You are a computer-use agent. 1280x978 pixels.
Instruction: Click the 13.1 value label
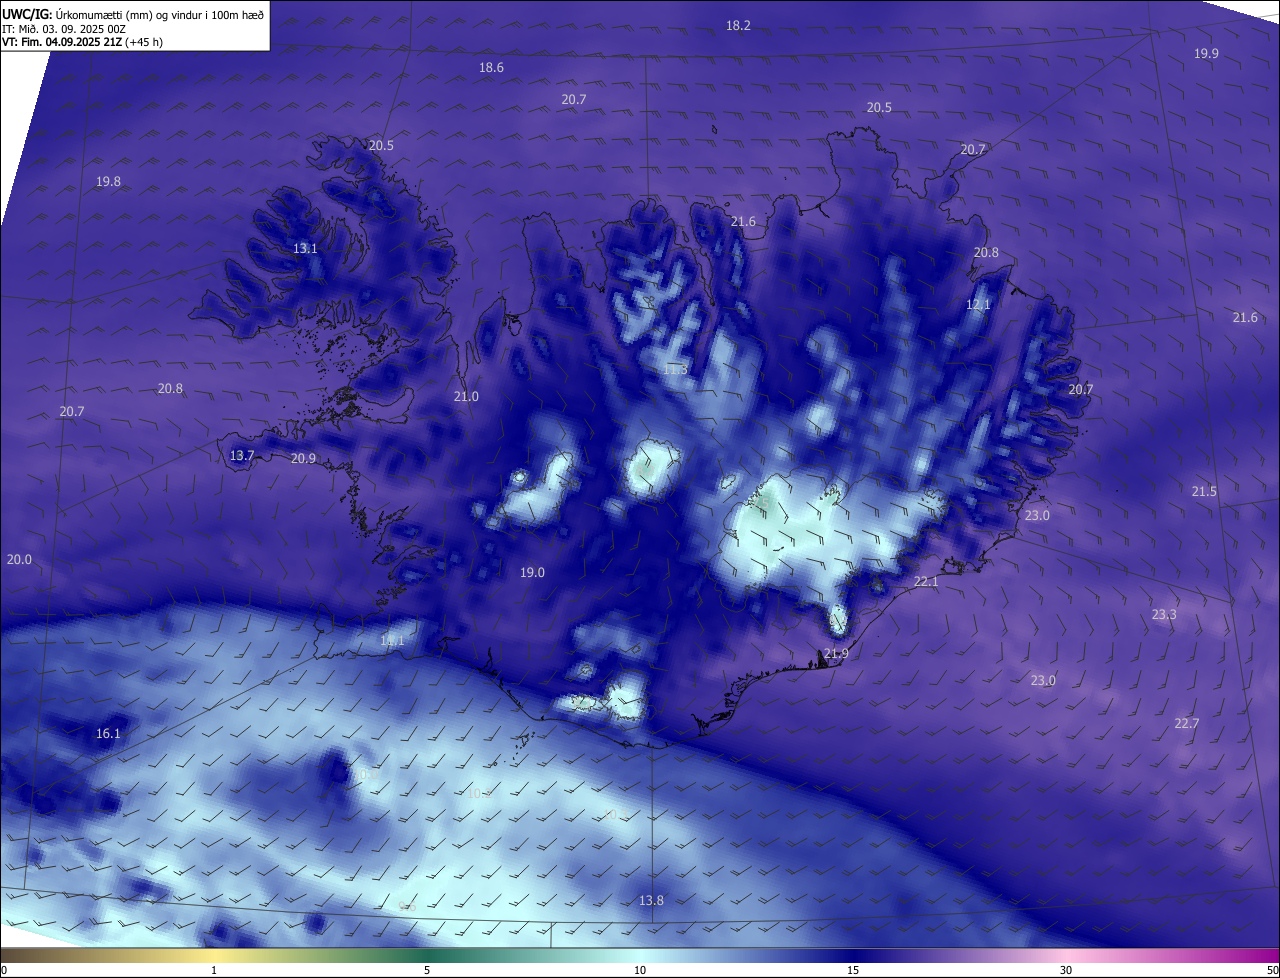tap(305, 248)
